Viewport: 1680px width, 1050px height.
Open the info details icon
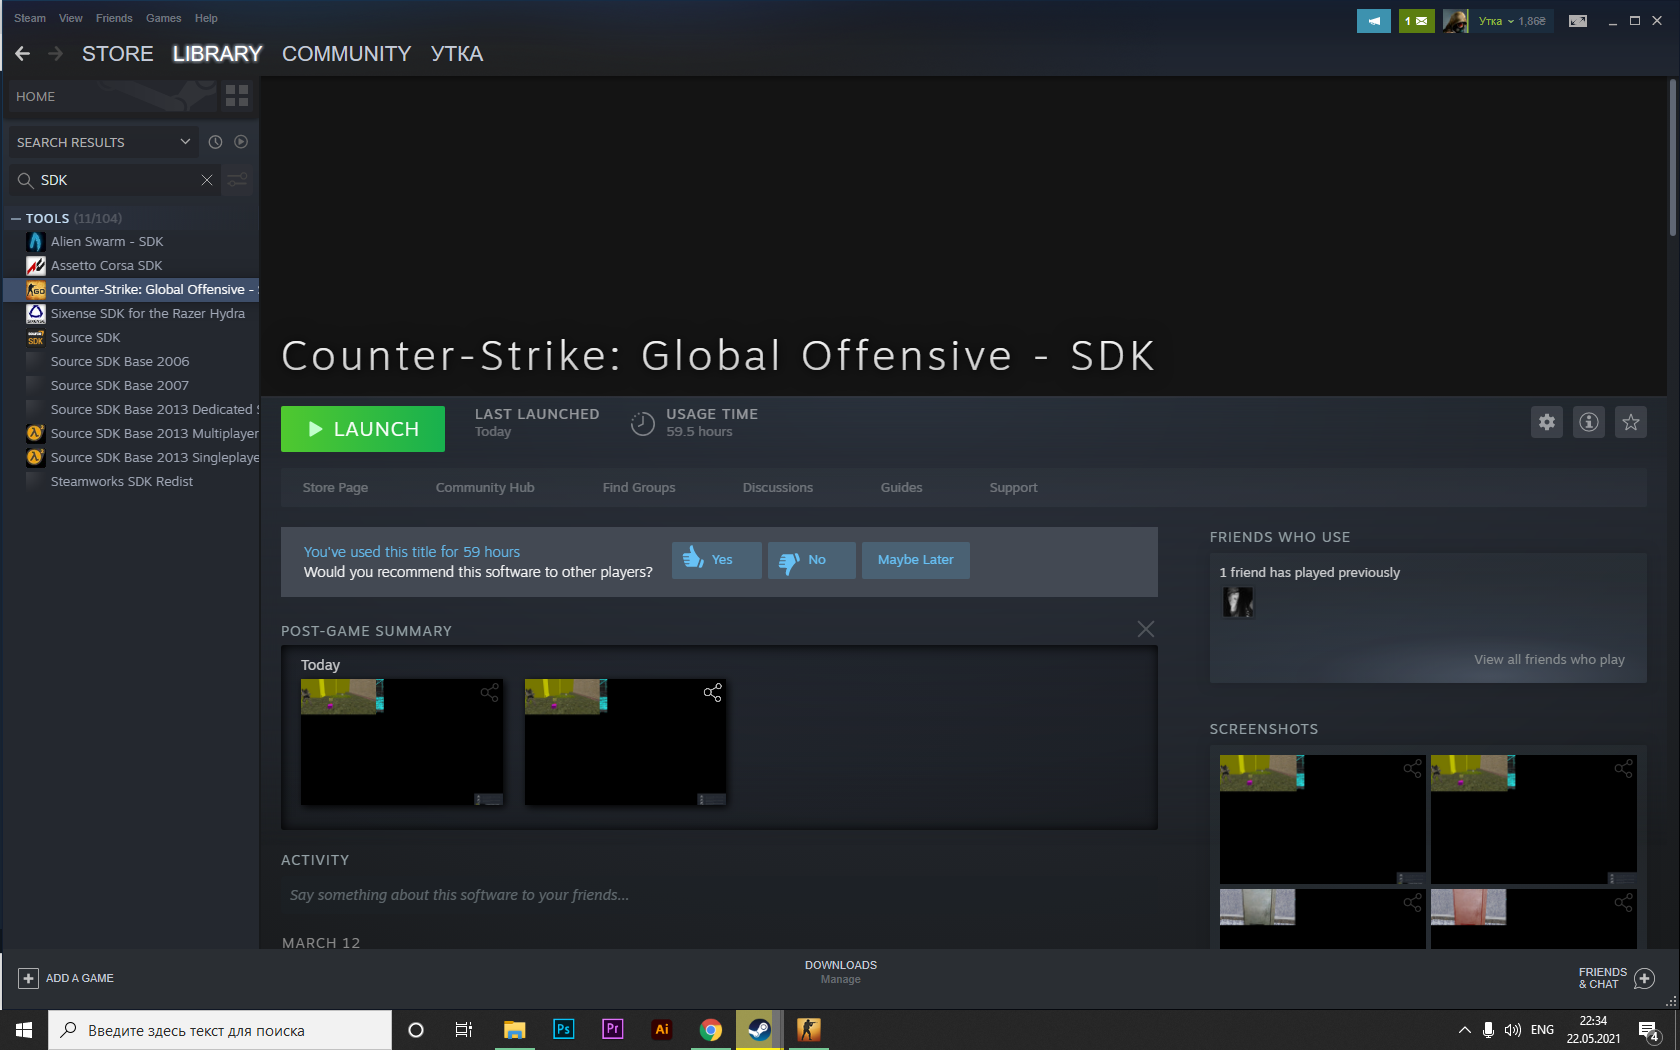click(x=1589, y=422)
